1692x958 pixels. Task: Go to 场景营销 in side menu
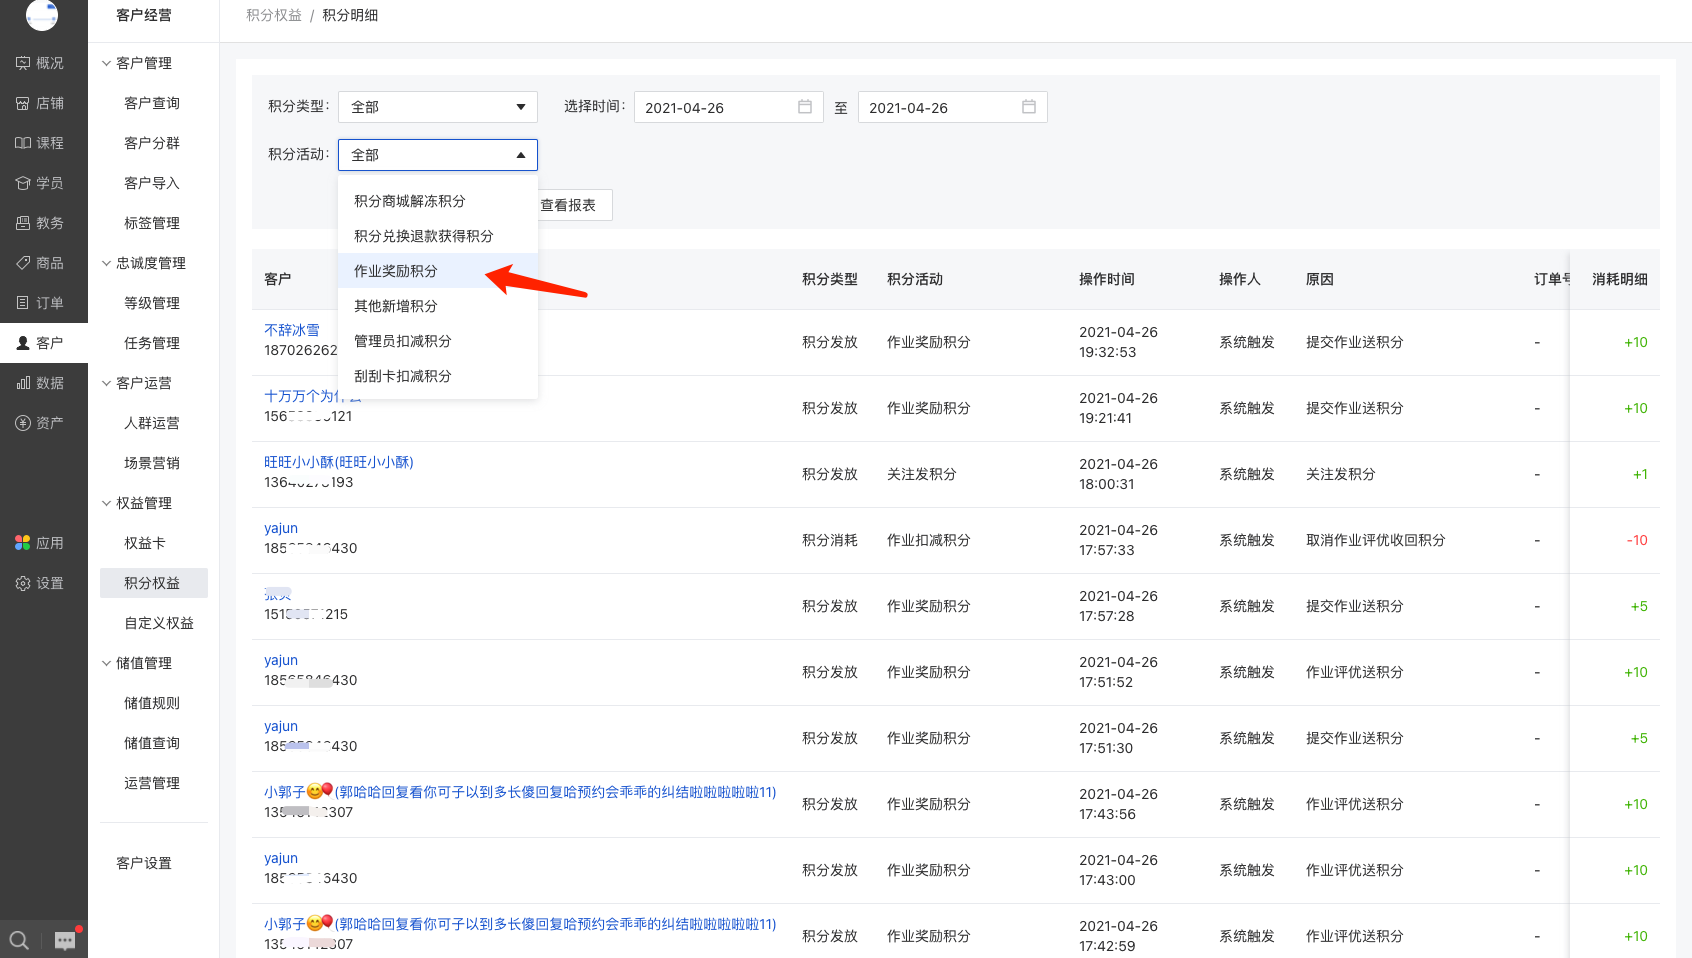click(x=152, y=463)
